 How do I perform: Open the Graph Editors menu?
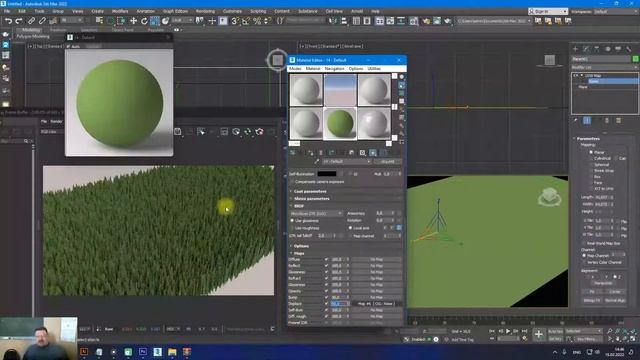(176, 11)
